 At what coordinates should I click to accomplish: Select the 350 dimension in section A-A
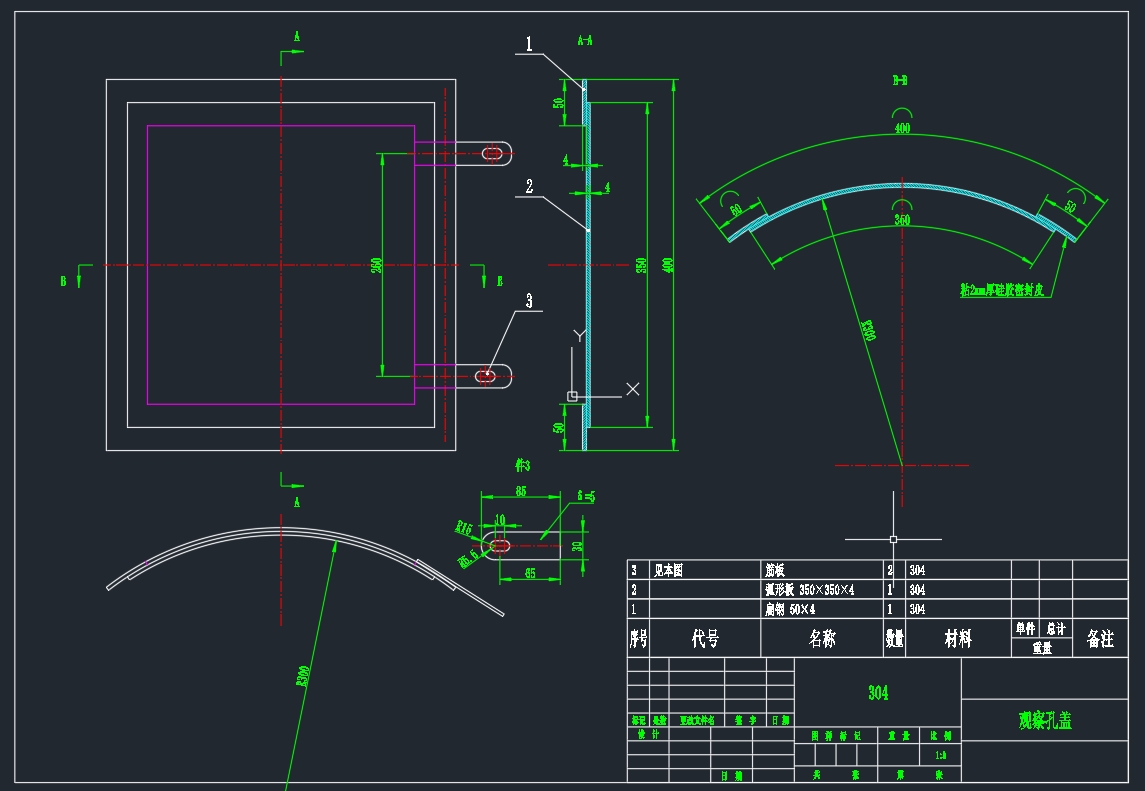tap(641, 265)
